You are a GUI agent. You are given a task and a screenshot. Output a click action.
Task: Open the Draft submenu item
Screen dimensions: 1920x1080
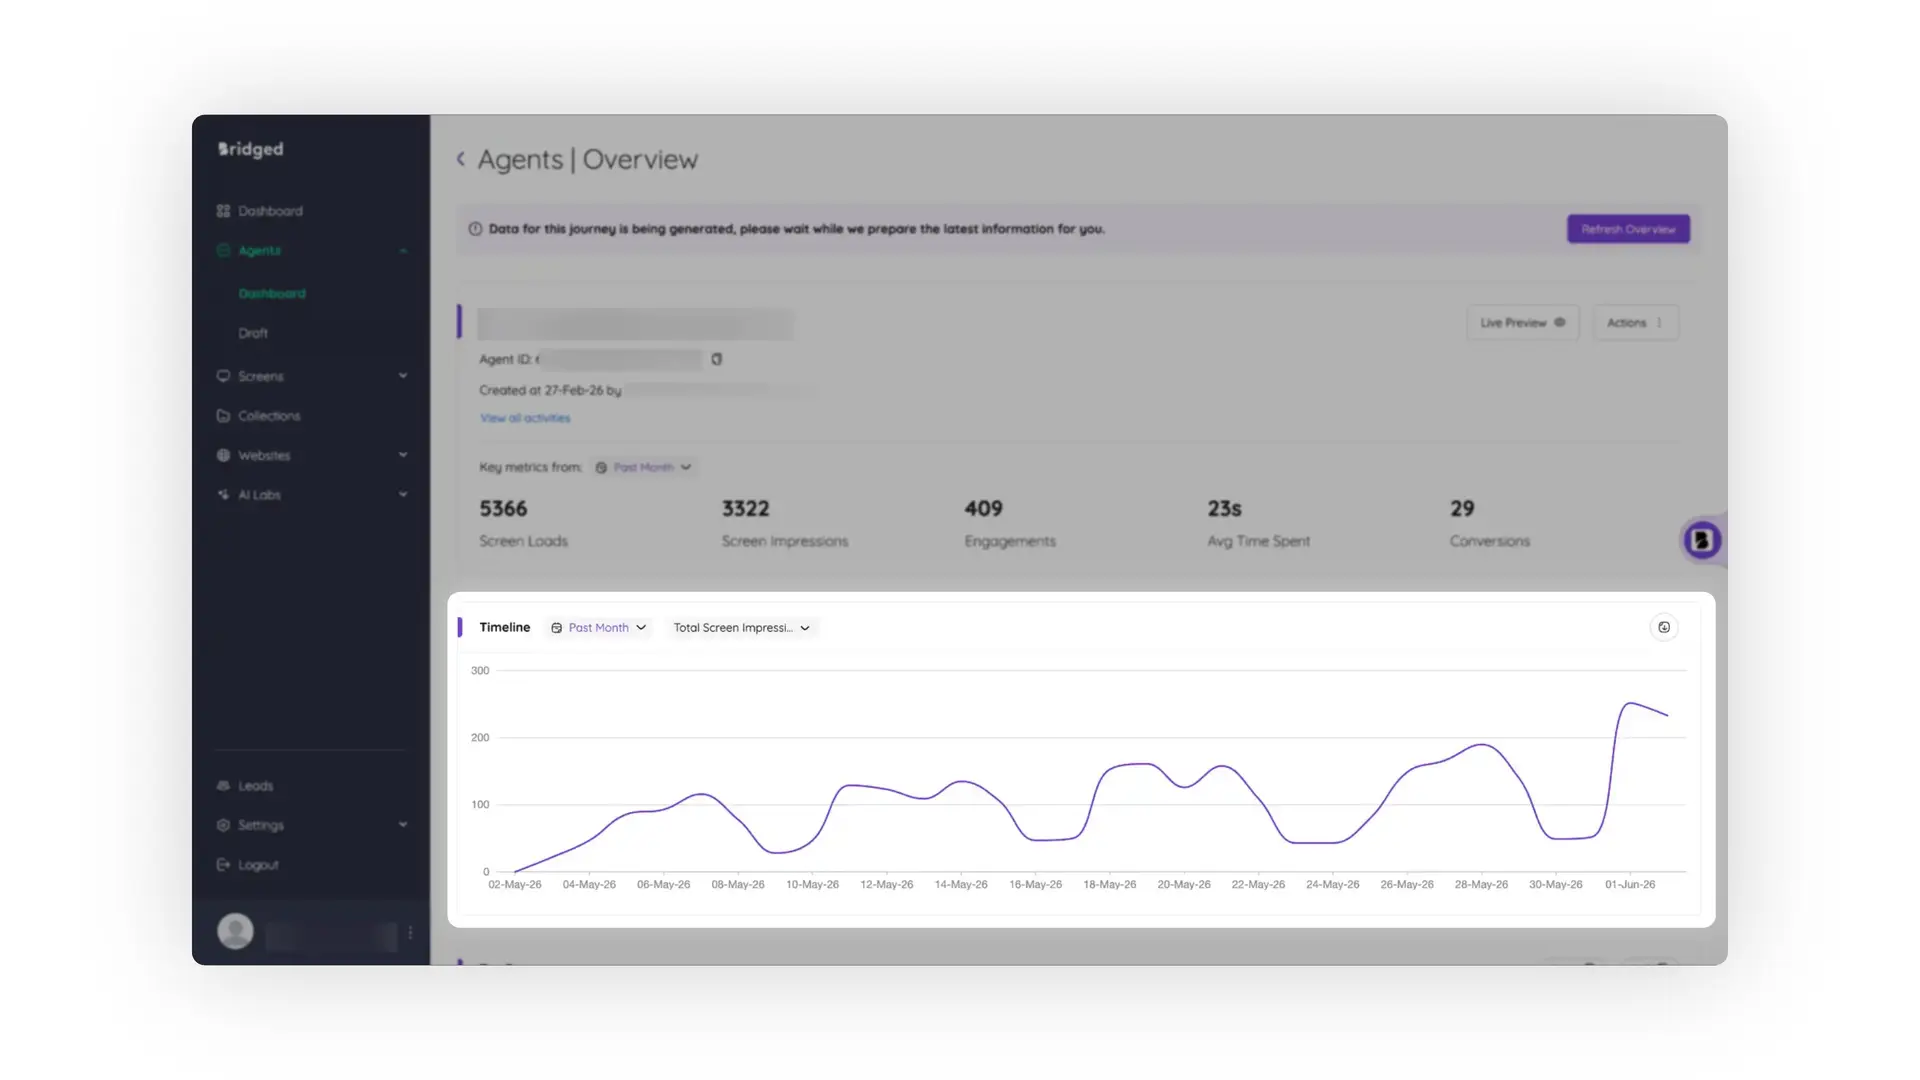point(253,333)
